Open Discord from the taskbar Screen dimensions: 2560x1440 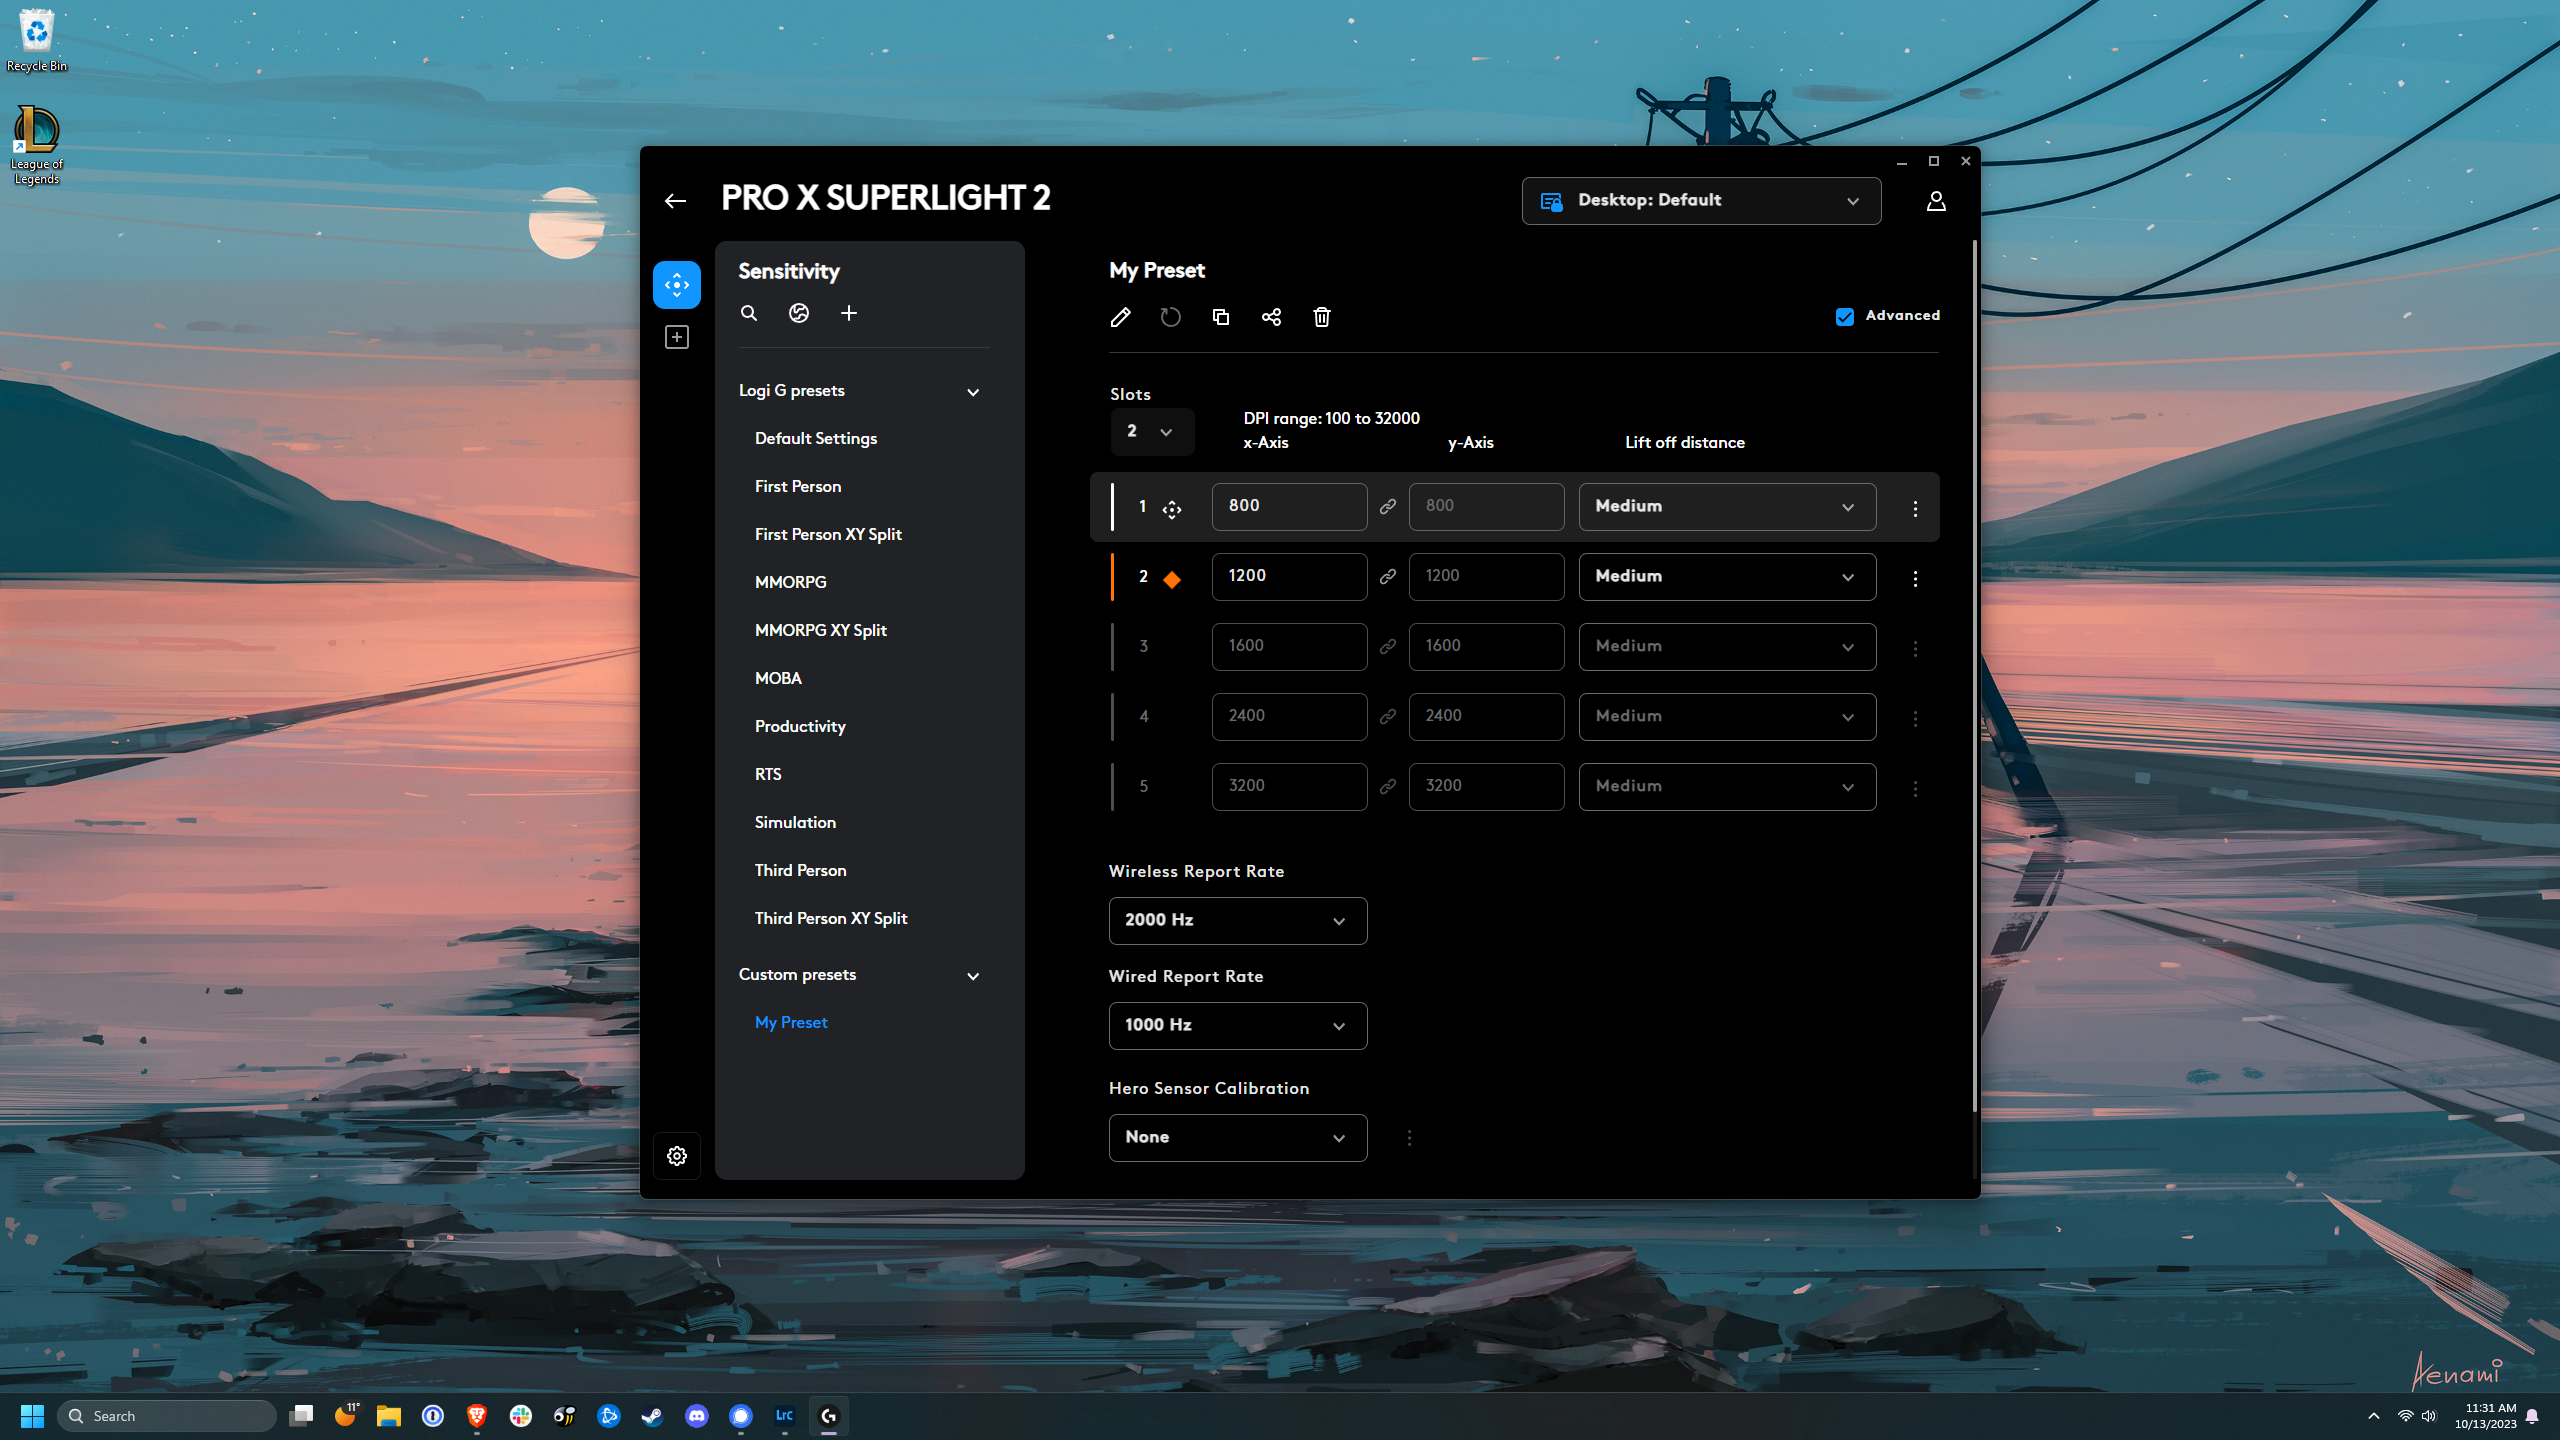696,1416
